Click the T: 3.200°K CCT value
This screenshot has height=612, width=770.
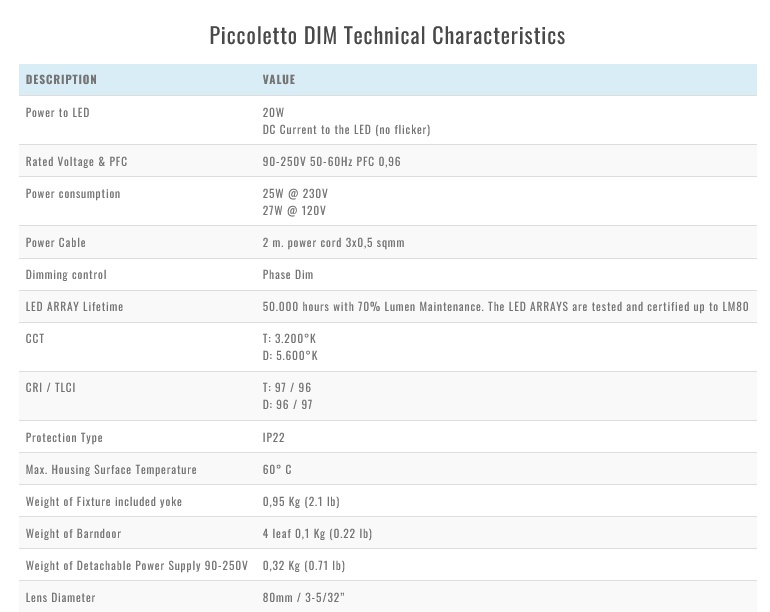pyautogui.click(x=290, y=339)
